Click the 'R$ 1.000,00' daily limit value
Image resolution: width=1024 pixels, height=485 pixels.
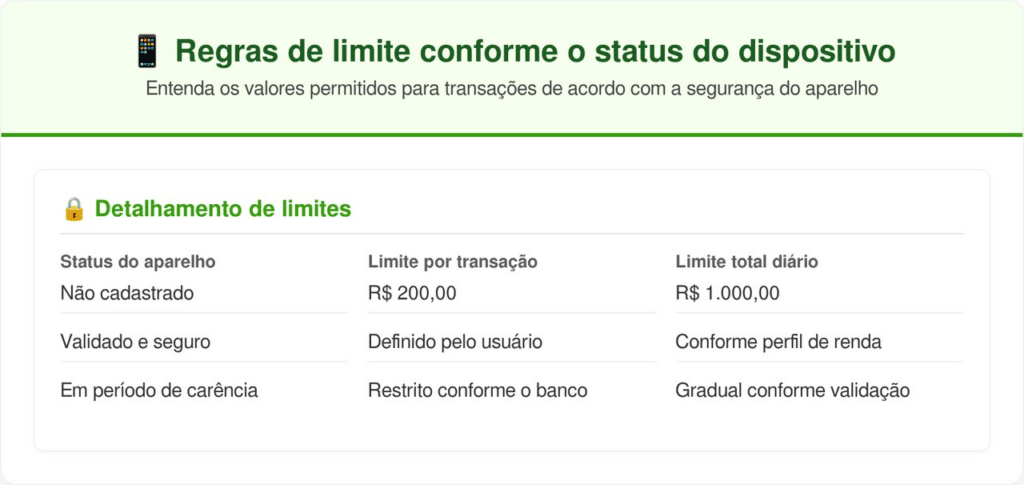728,293
